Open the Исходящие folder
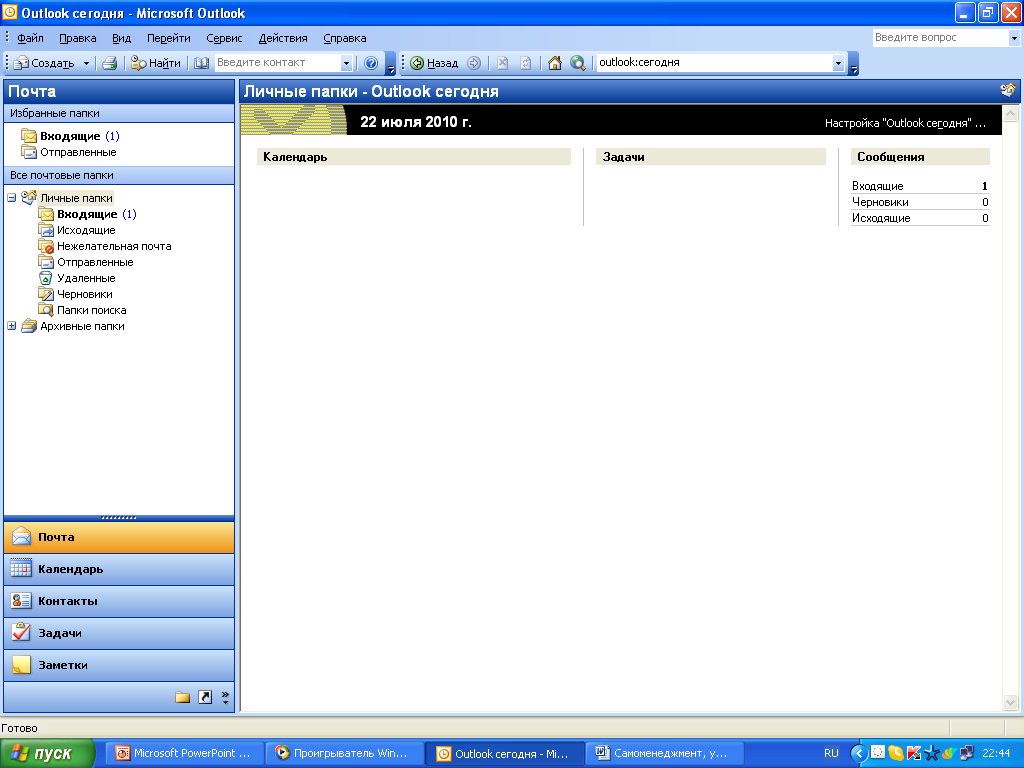Viewport: 1024px width, 768px height. 76,231
